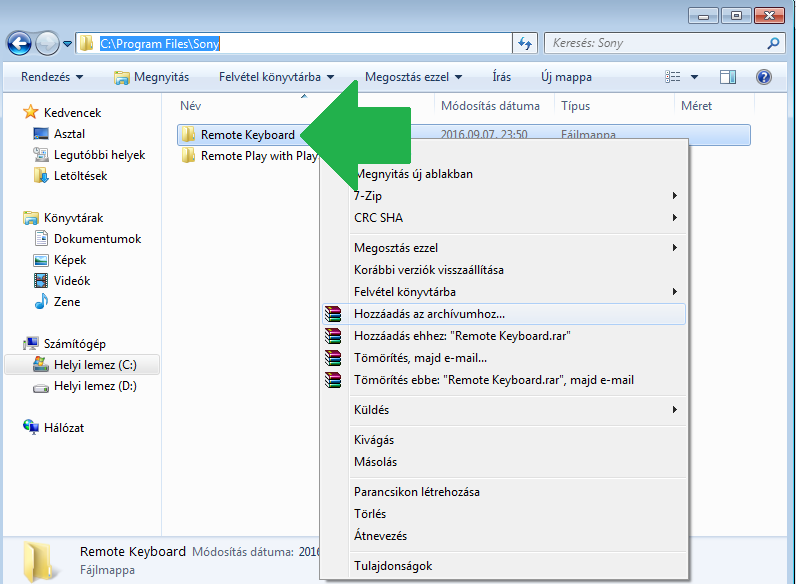The image size is (796, 584).
Task: Expand Felvétel könyvtárba in context menu
Action: coord(504,292)
